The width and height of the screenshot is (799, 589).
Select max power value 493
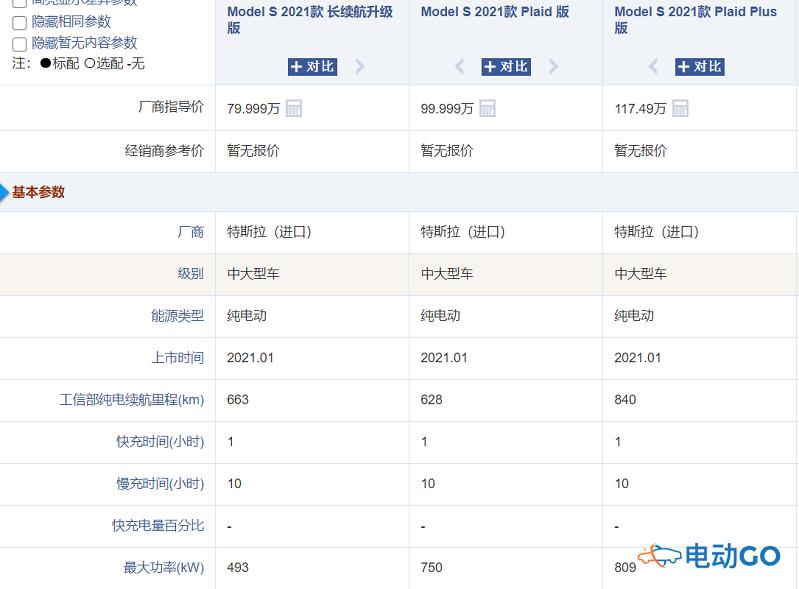point(237,567)
